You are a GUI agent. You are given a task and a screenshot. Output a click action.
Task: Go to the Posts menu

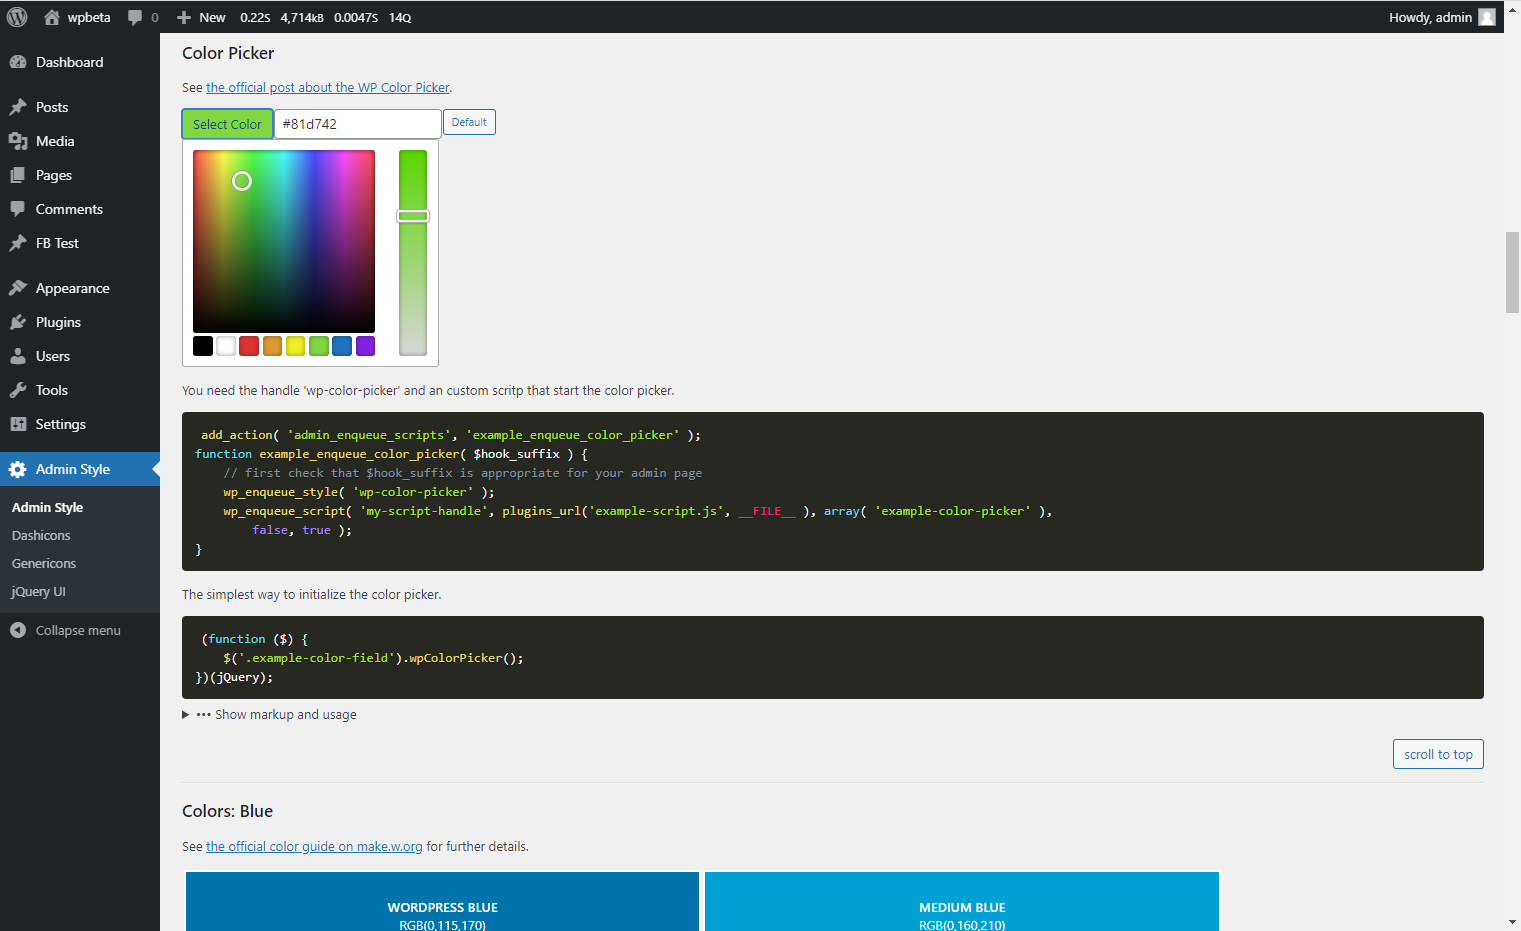80,107
